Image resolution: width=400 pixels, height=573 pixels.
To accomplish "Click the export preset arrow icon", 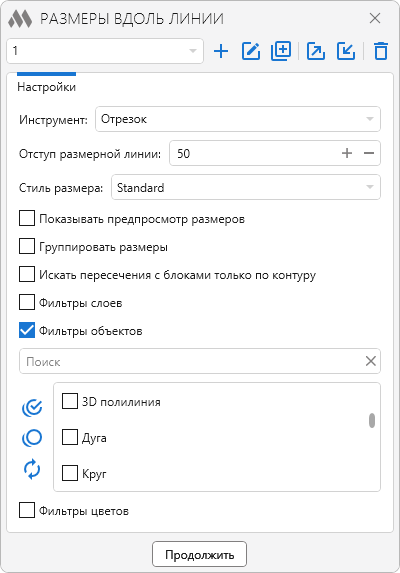I will click(x=316, y=51).
